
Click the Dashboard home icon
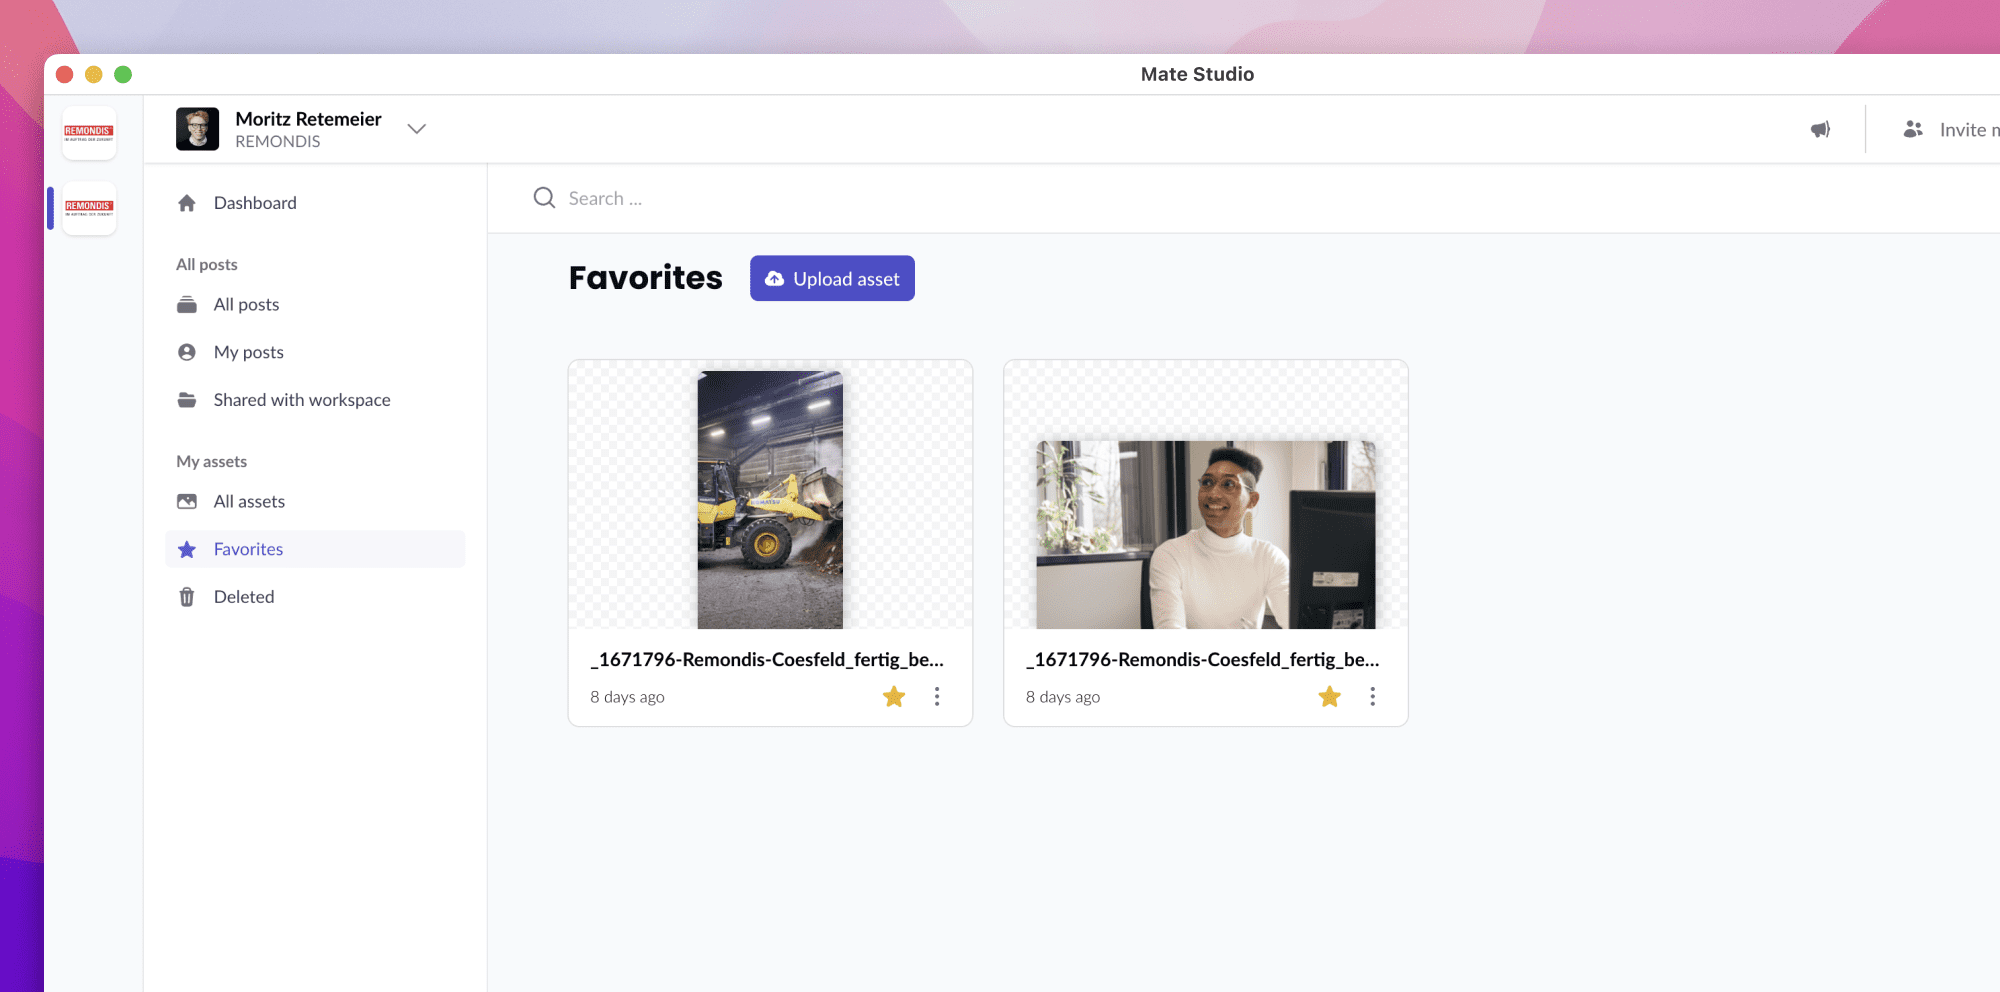click(x=187, y=203)
